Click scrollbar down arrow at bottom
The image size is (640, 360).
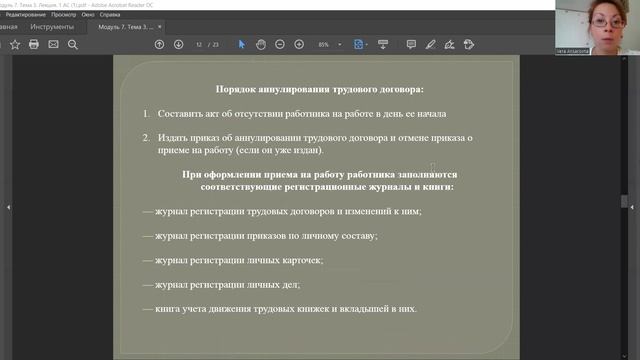coord(624,356)
